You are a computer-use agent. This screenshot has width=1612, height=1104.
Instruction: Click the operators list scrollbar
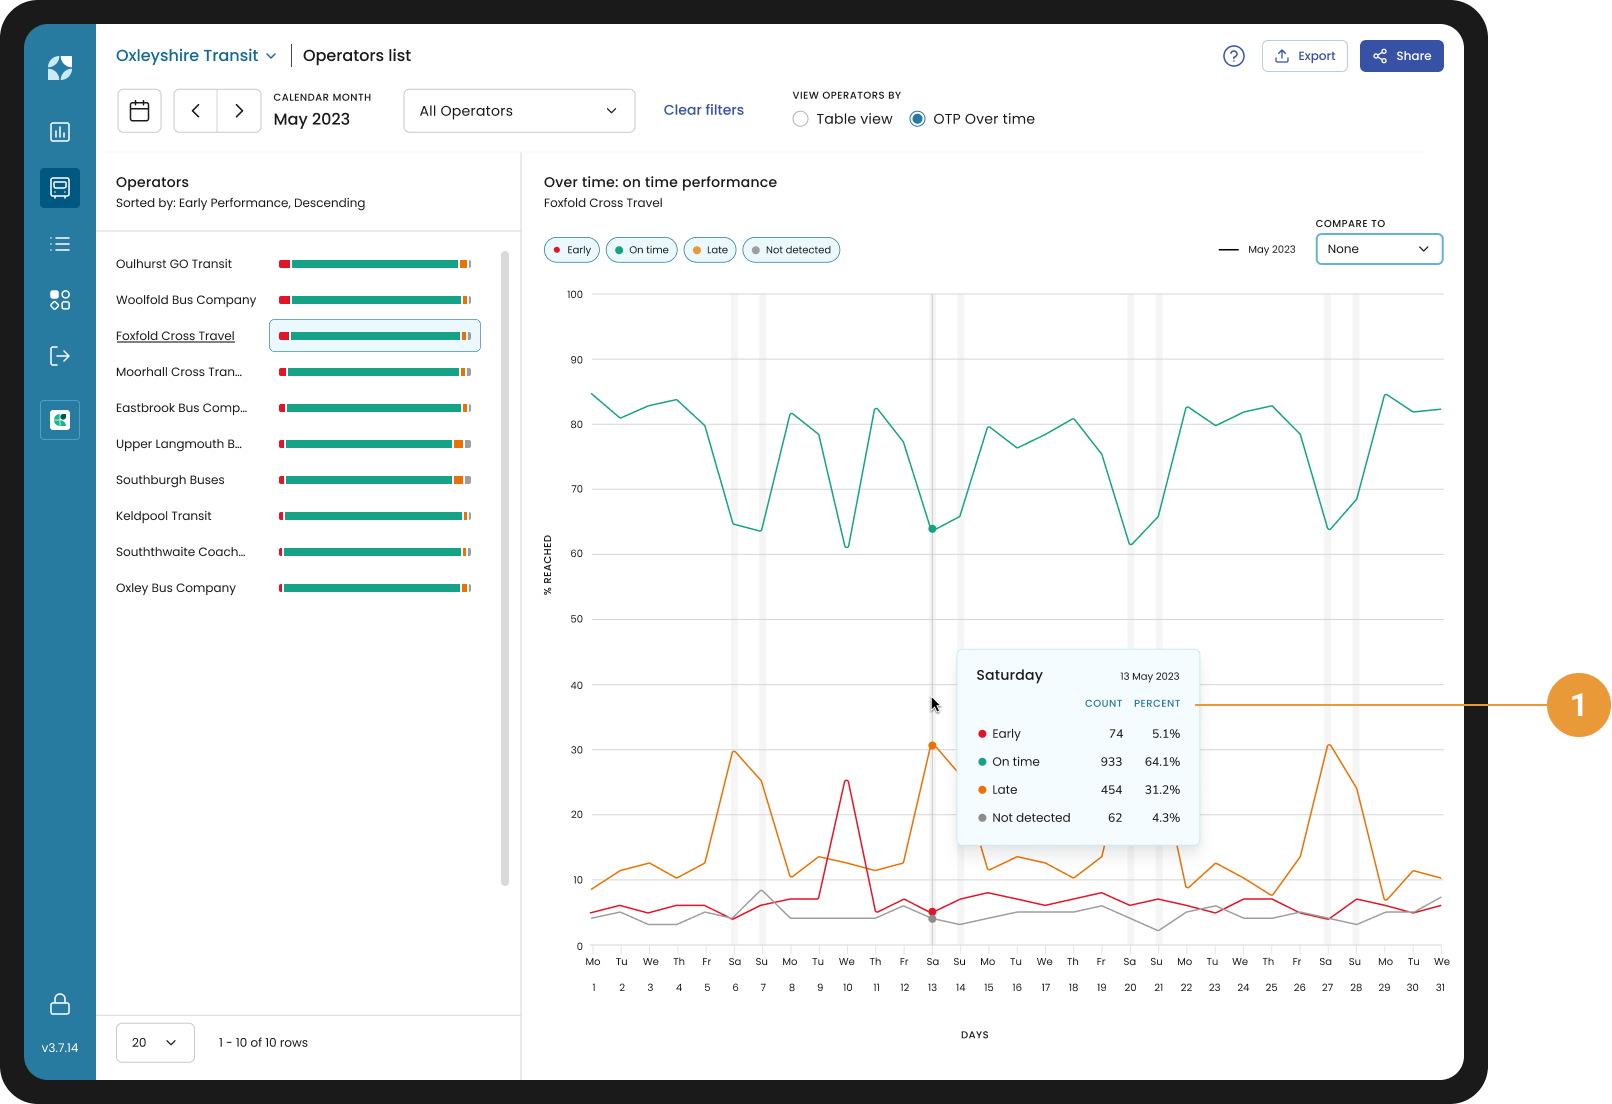[505, 568]
